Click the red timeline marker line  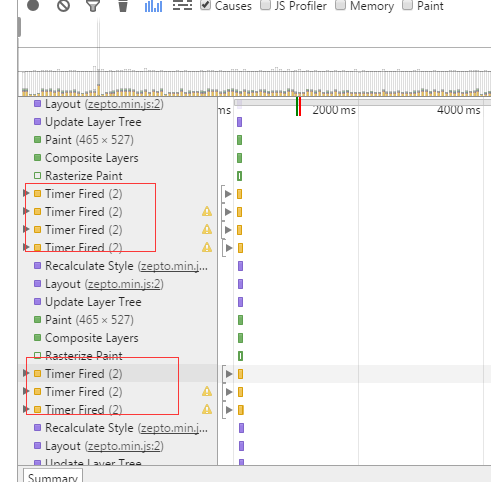click(x=300, y=106)
